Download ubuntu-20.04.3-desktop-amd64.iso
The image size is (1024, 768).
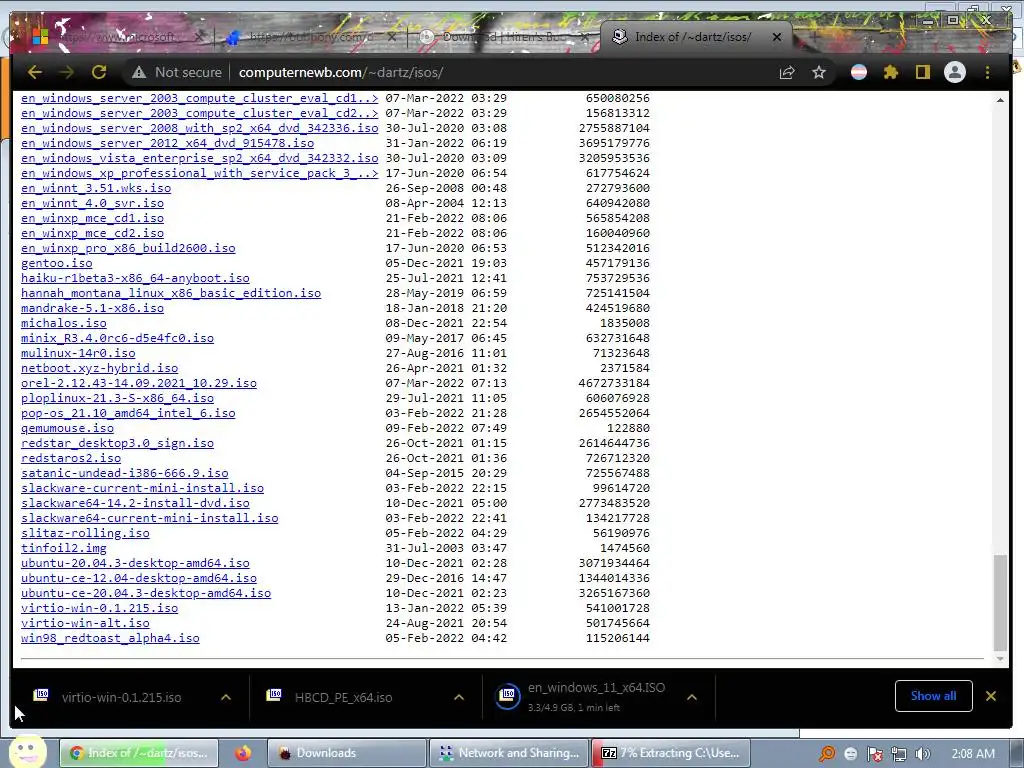click(135, 563)
